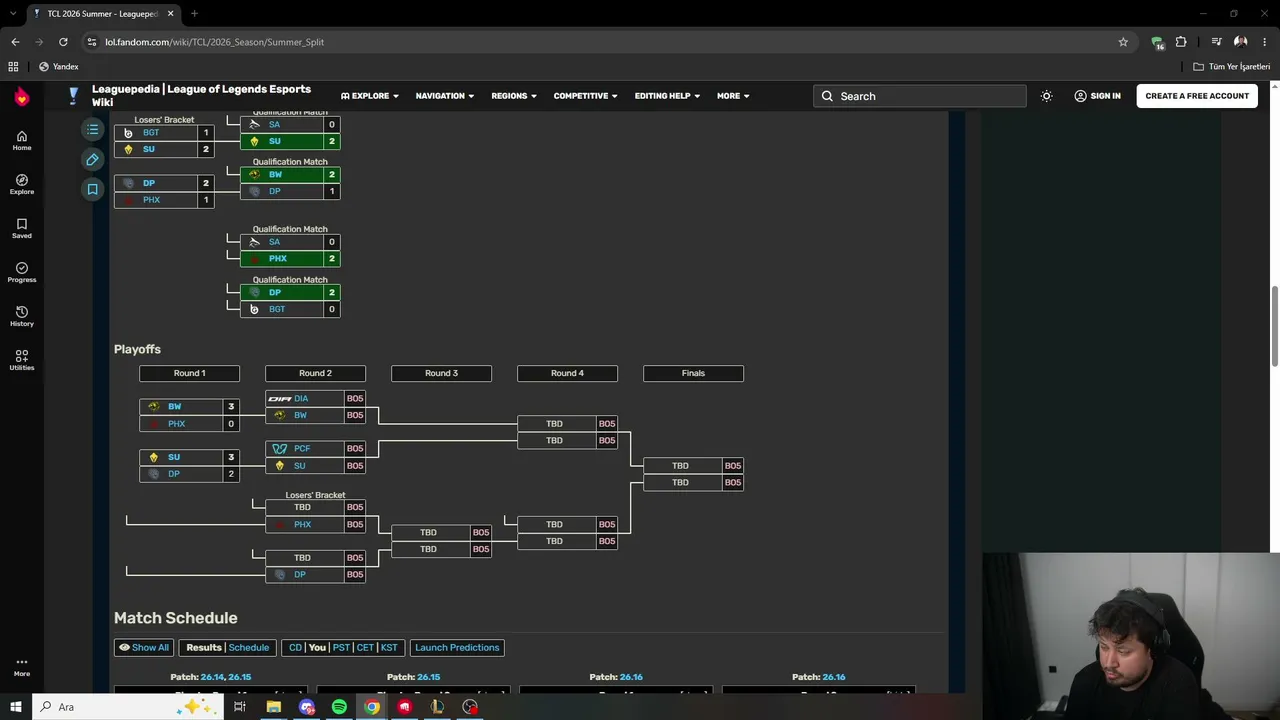Viewport: 1280px width, 720px height.
Task: Open the PCF team link in Round 2
Action: point(302,449)
